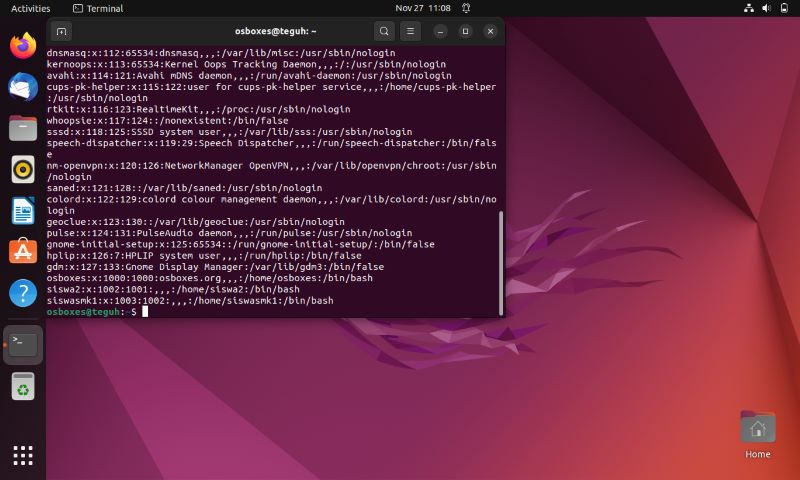Click the volume icon in top bar
The image size is (800, 480).
point(766,8)
